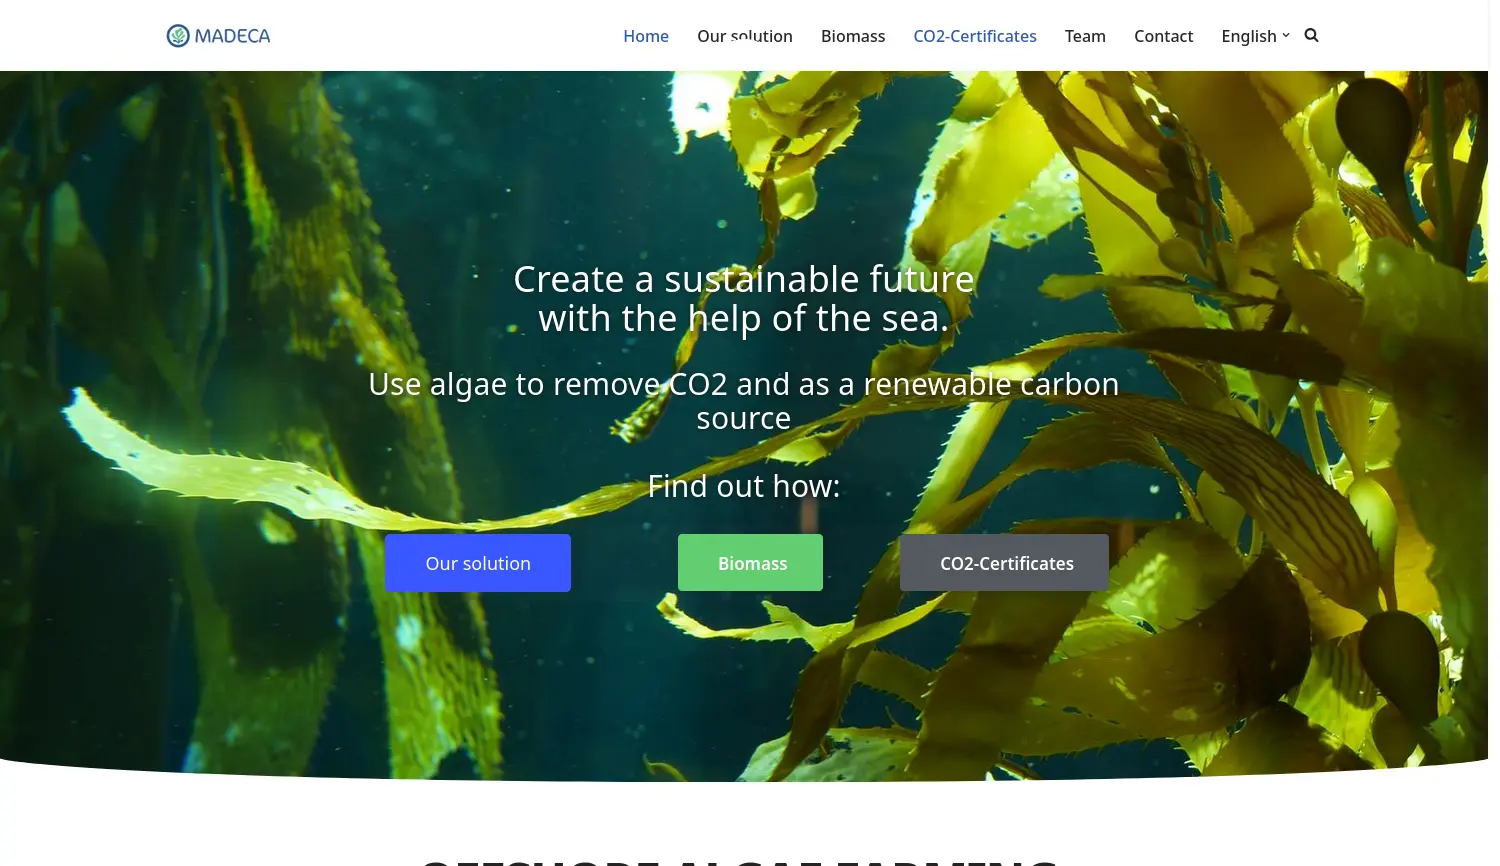Screen dimensions: 1500x866
Task: Click the MADECA leaf logo icon
Action: click(x=178, y=36)
